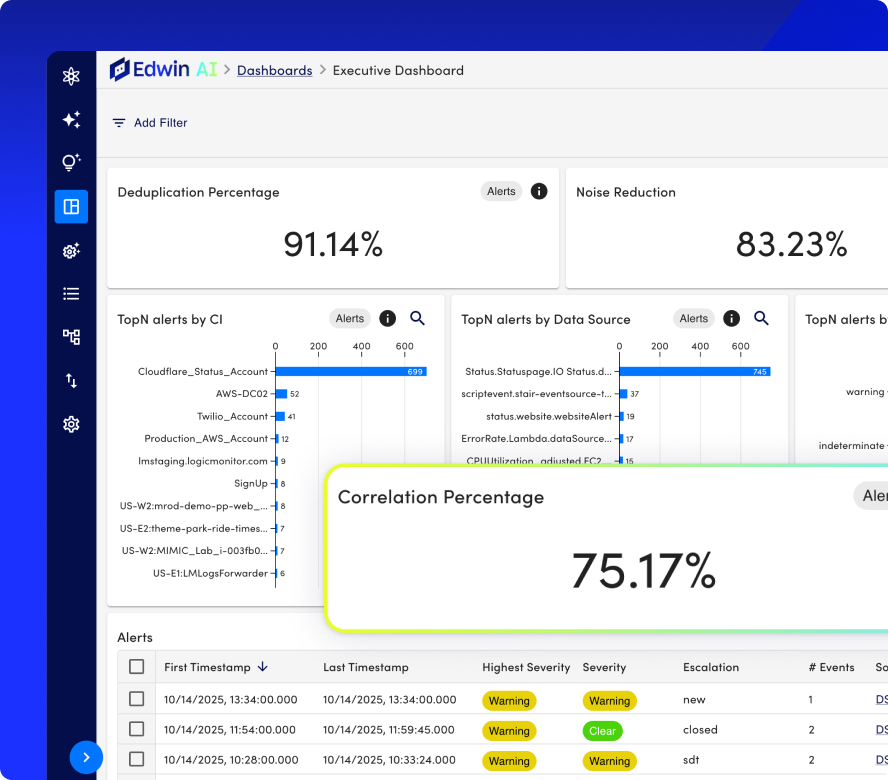Click the Alerts tag on TopN by Data Source
The height and width of the screenshot is (780, 888).
694,318
